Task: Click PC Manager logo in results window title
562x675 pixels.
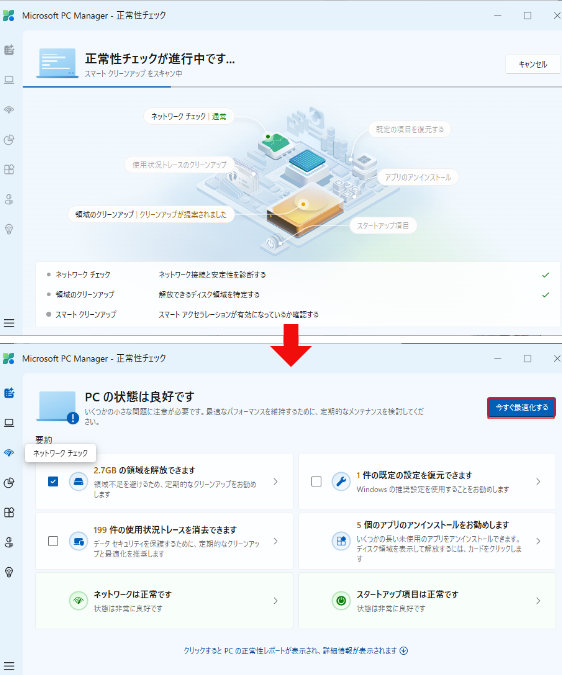Action: click(x=9, y=359)
